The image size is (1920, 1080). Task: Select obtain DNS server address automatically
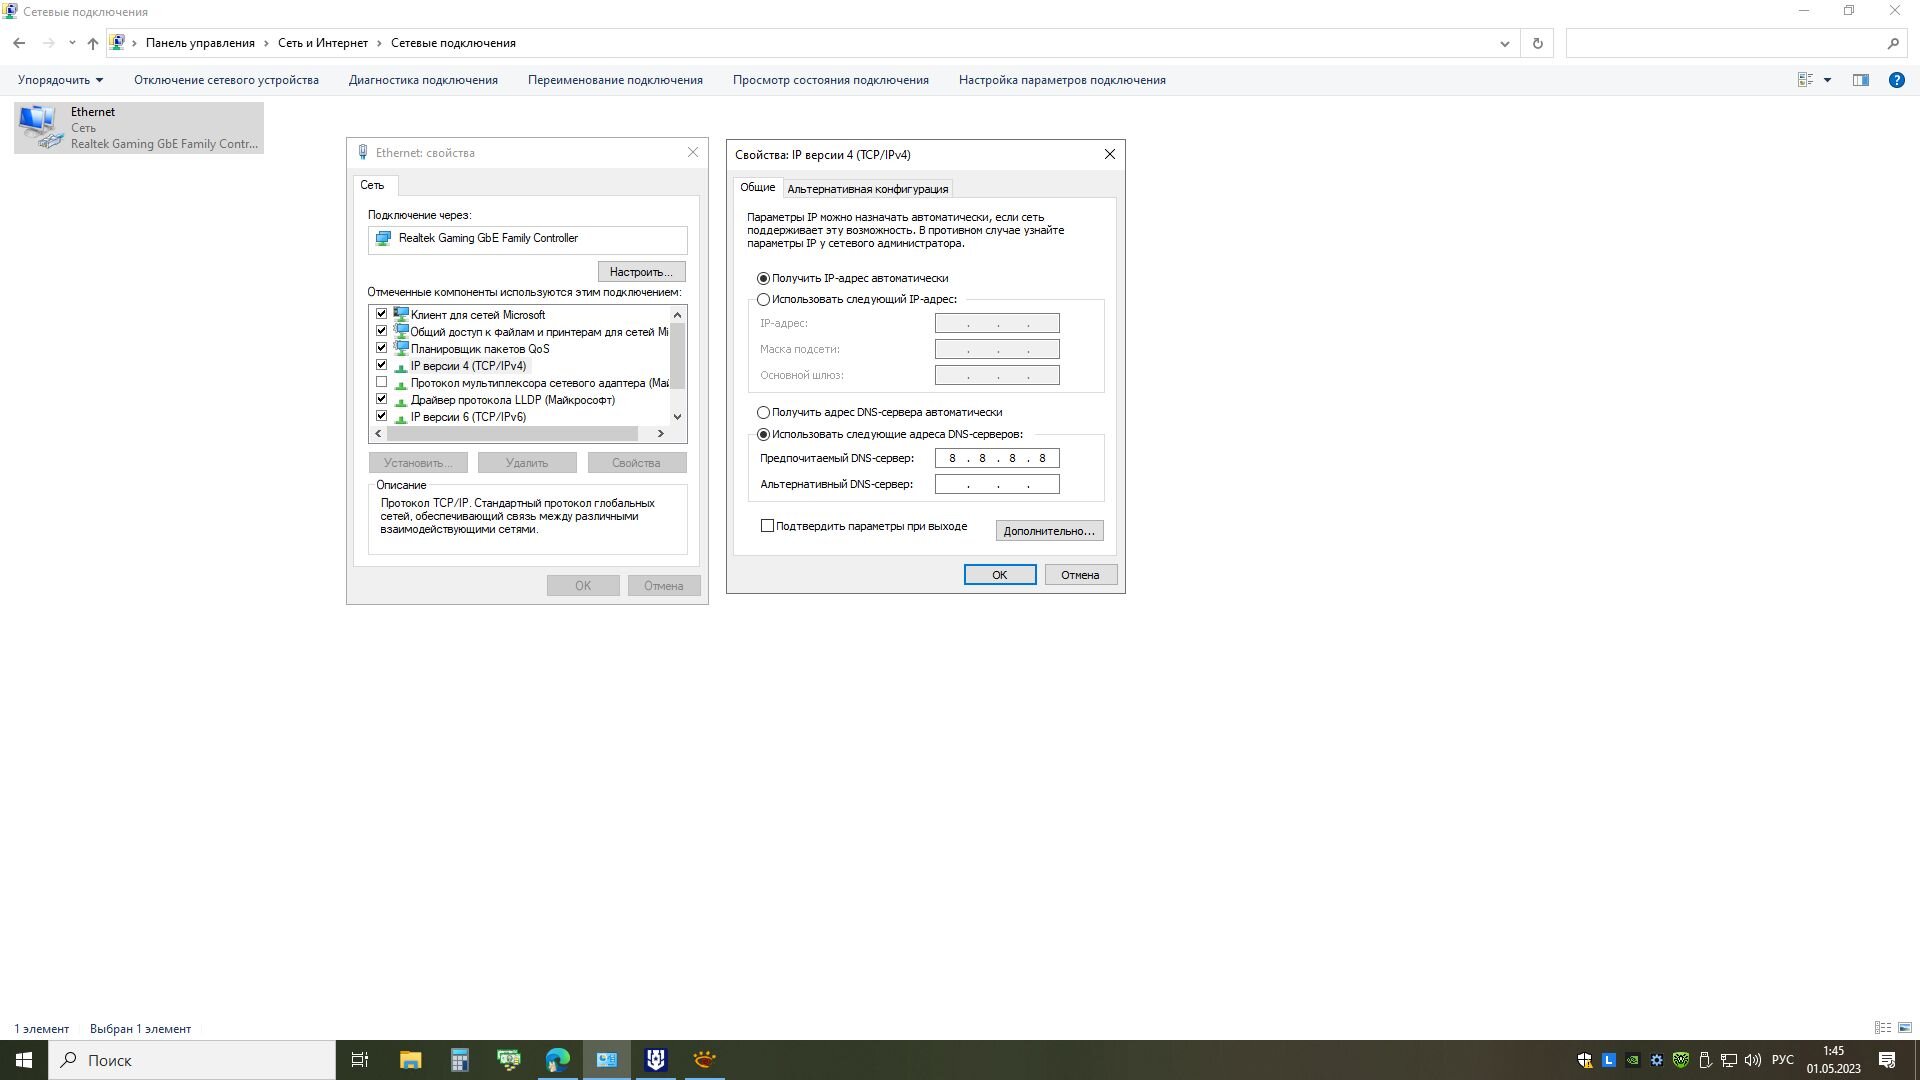click(x=764, y=412)
